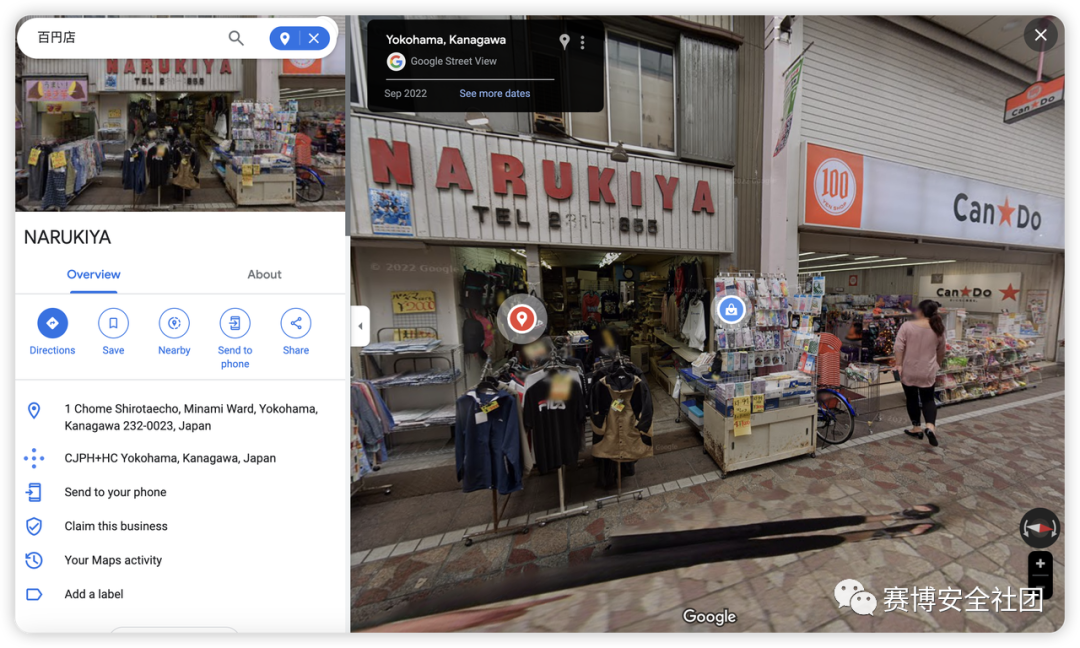Click the Google logo at bottom of Street View
Screen dimensions: 1080x648
(709, 616)
